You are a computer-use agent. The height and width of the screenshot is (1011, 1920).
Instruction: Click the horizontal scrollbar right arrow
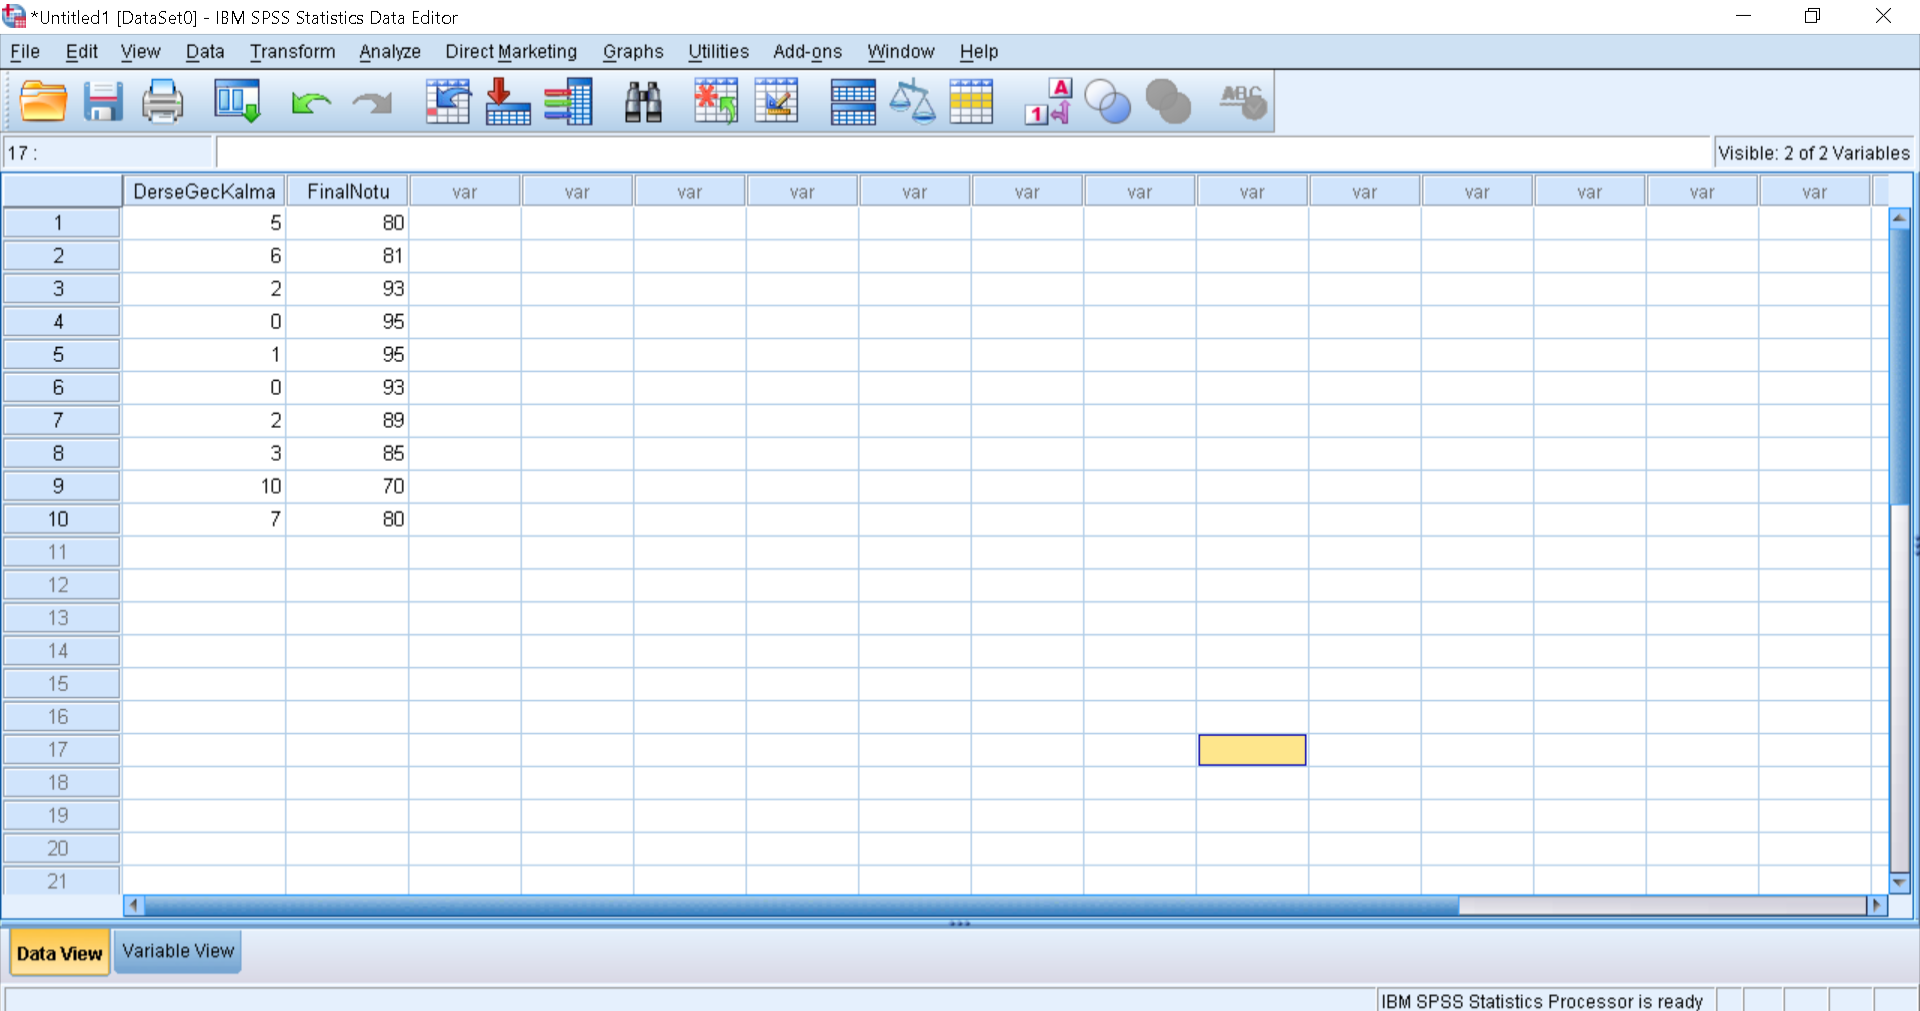click(1876, 905)
